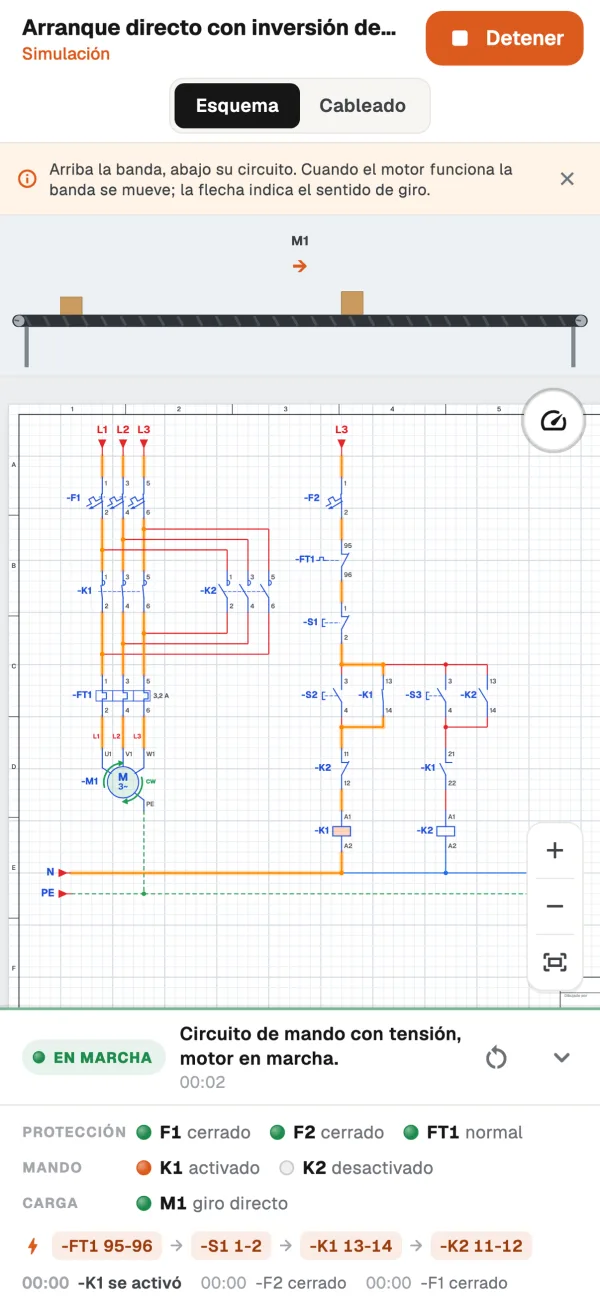600x1305 pixels.
Task: Click M1 giro directo load status
Action: (x=212, y=1203)
